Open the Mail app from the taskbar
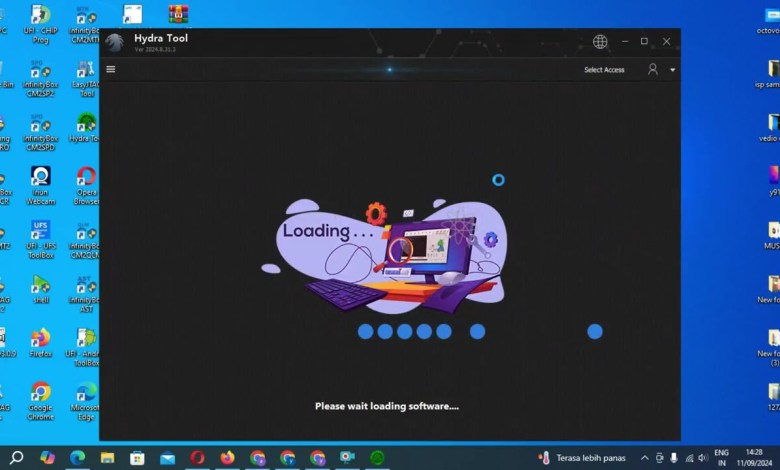The width and height of the screenshot is (780, 470). pyautogui.click(x=167, y=458)
